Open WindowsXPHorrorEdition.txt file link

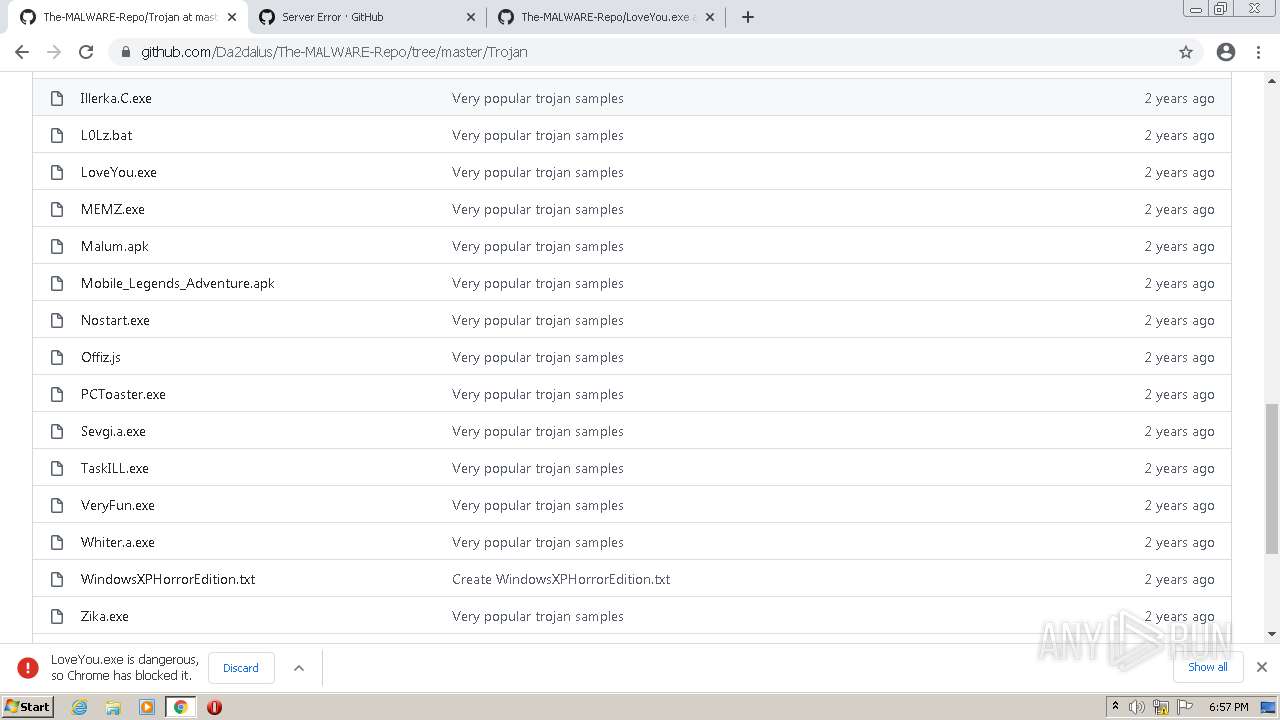pos(168,579)
